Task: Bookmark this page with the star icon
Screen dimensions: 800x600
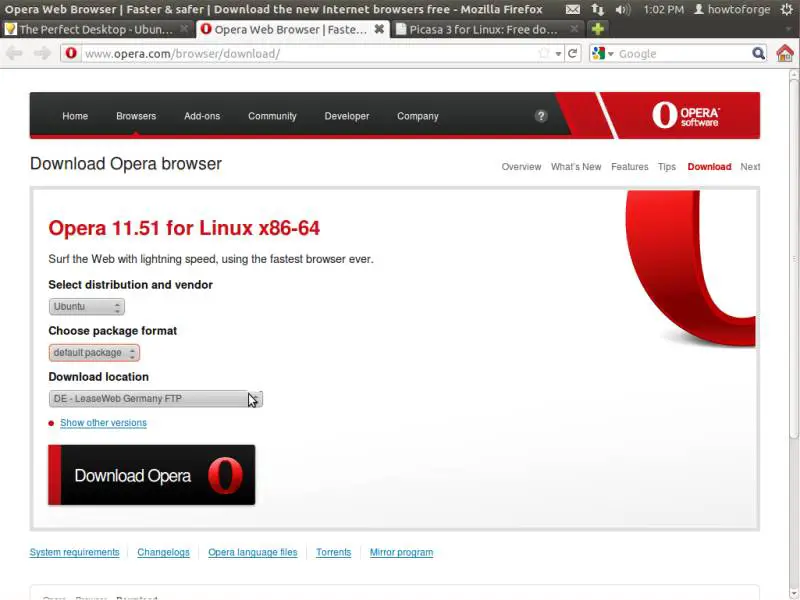Action: 544,53
